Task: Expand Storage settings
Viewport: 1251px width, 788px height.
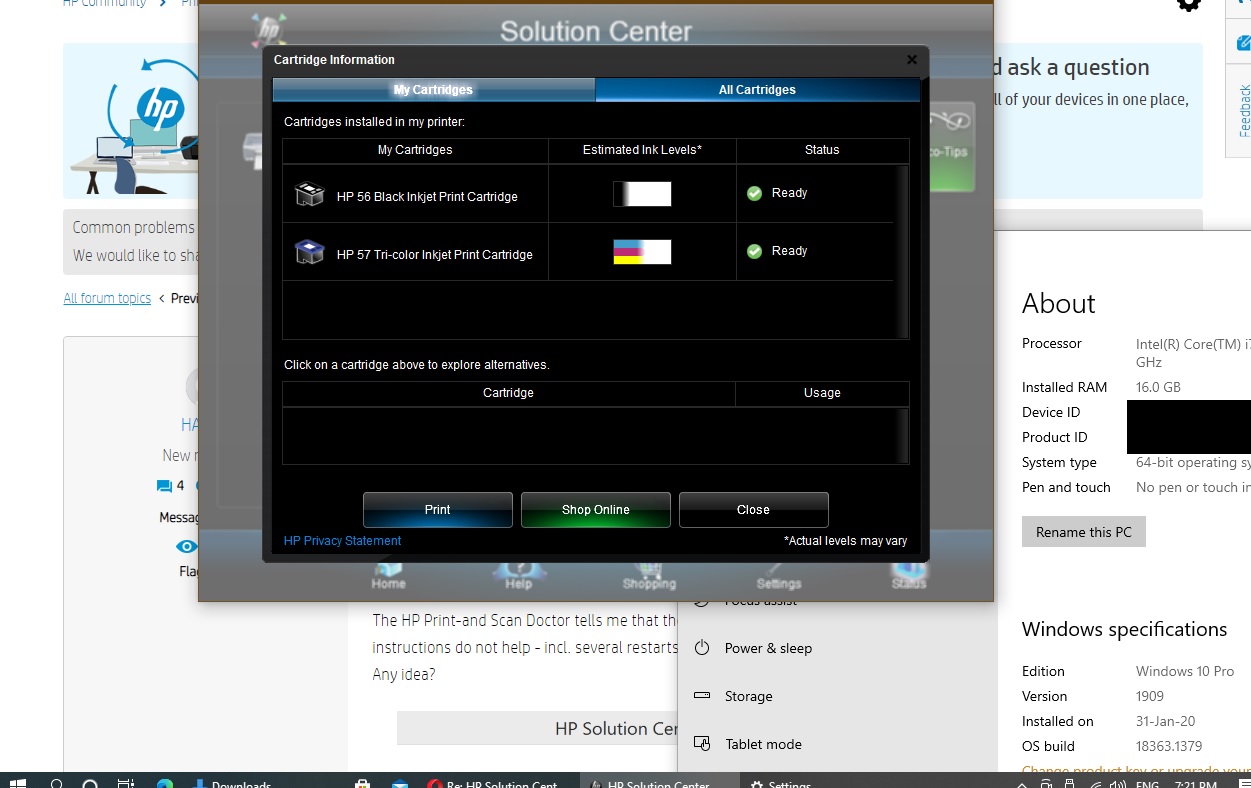Action: (749, 696)
